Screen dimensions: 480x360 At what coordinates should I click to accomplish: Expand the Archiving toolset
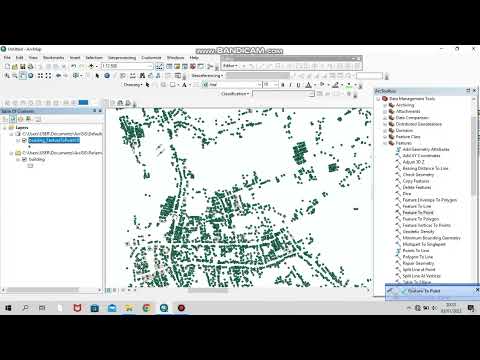tap(385, 105)
